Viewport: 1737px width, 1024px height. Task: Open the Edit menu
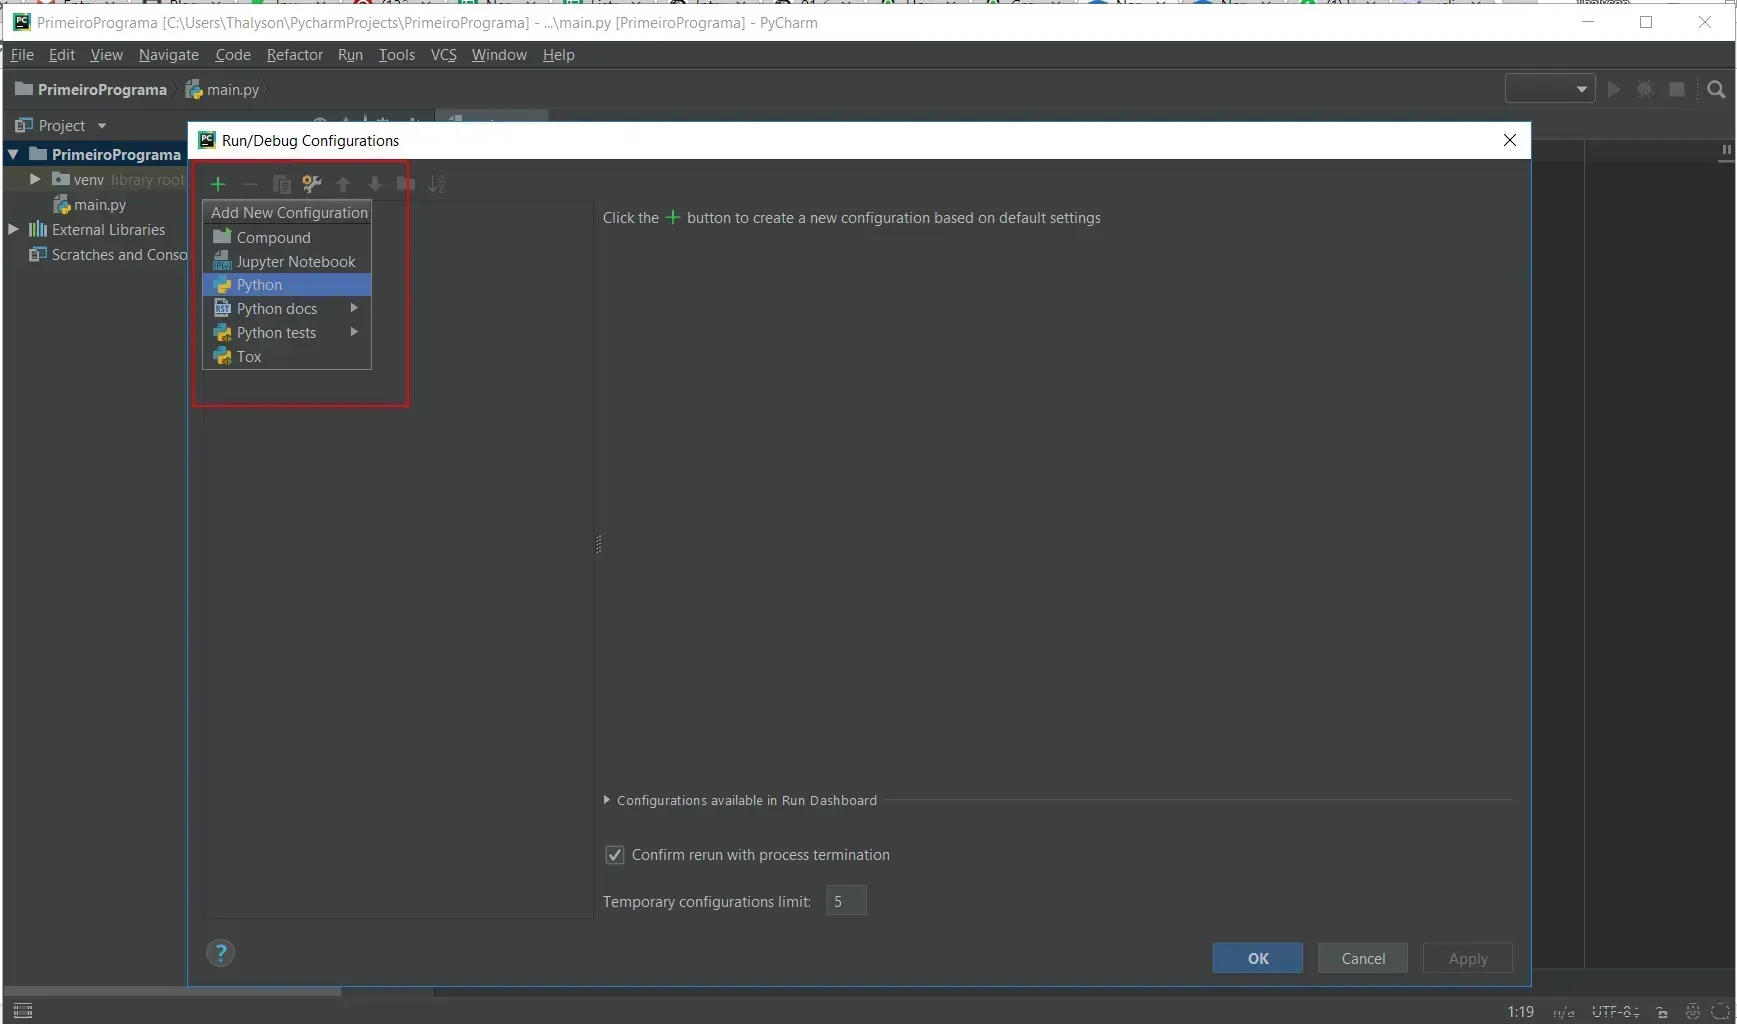(62, 54)
